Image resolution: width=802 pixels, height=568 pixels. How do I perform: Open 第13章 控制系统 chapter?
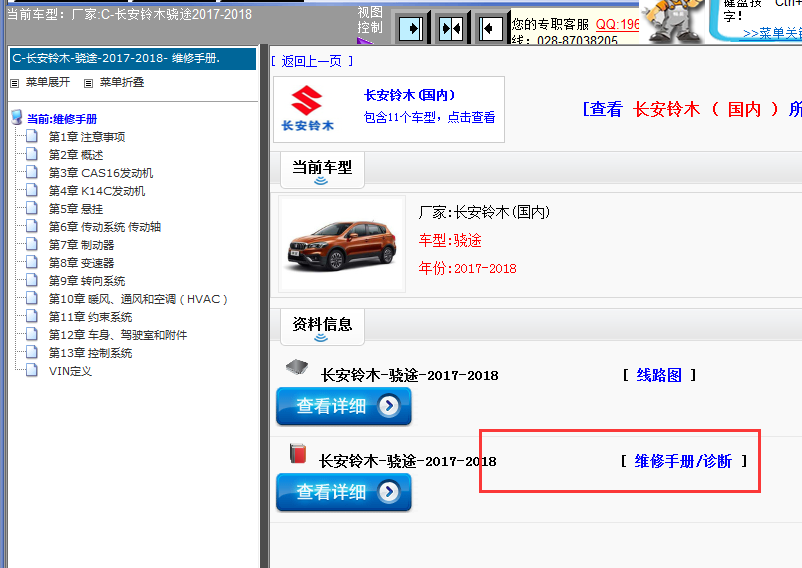click(x=91, y=353)
